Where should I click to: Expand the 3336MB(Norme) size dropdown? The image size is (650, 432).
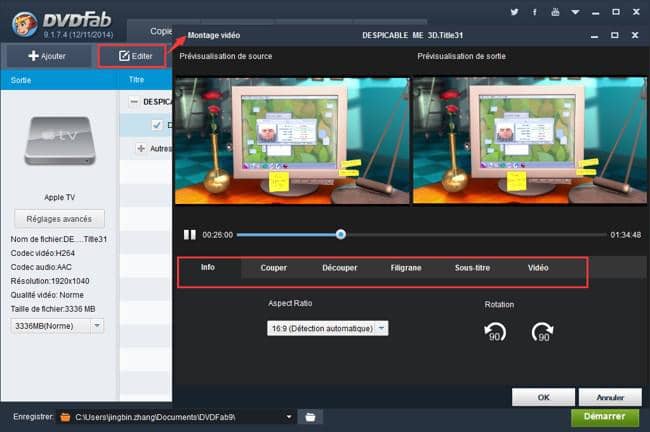[97, 326]
